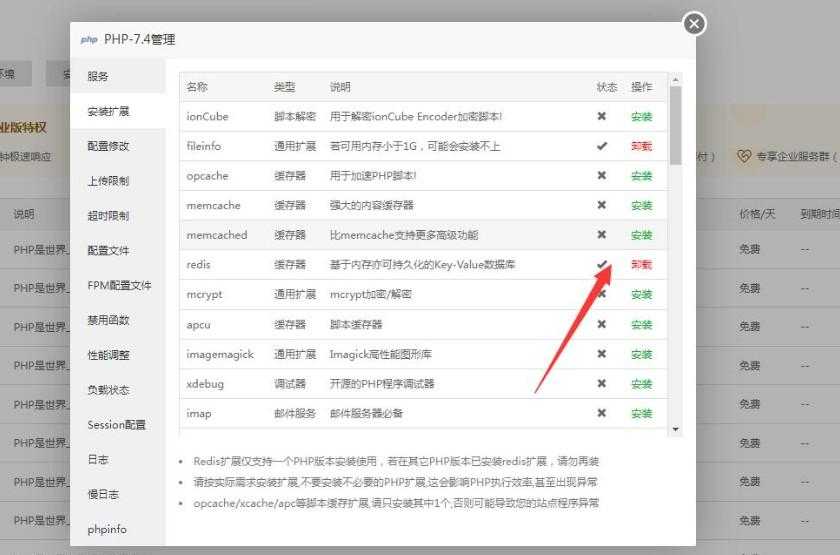Click the ionCube not-installed X status icon

[602, 116]
